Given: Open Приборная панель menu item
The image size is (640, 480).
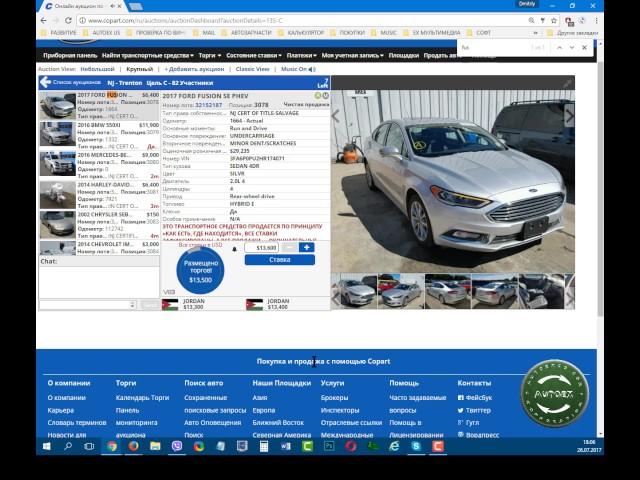Looking at the screenshot, I should [x=70, y=56].
